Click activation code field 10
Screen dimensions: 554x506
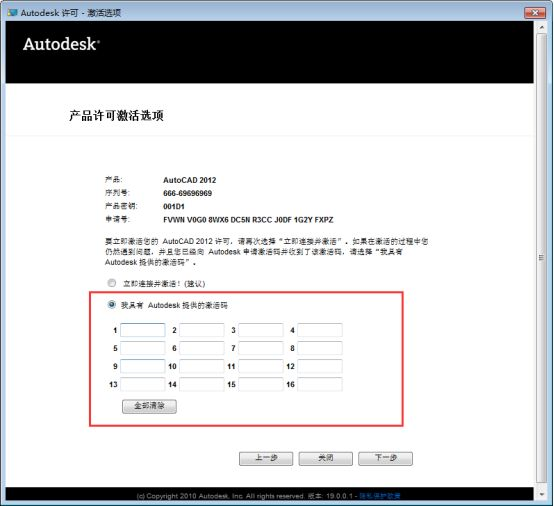202,366
